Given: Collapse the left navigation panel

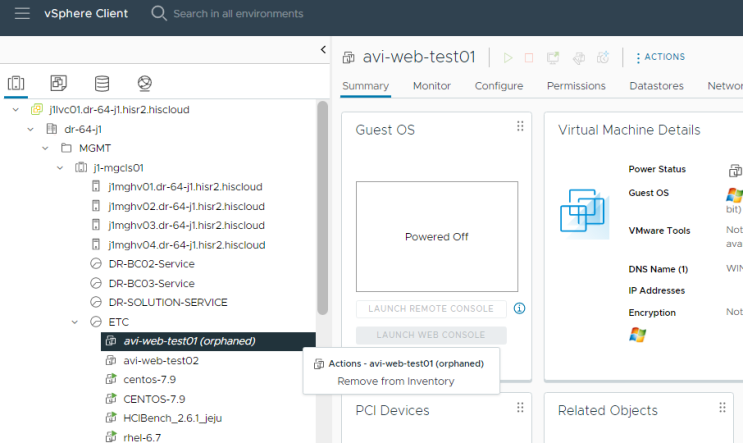Looking at the screenshot, I should click(323, 50).
